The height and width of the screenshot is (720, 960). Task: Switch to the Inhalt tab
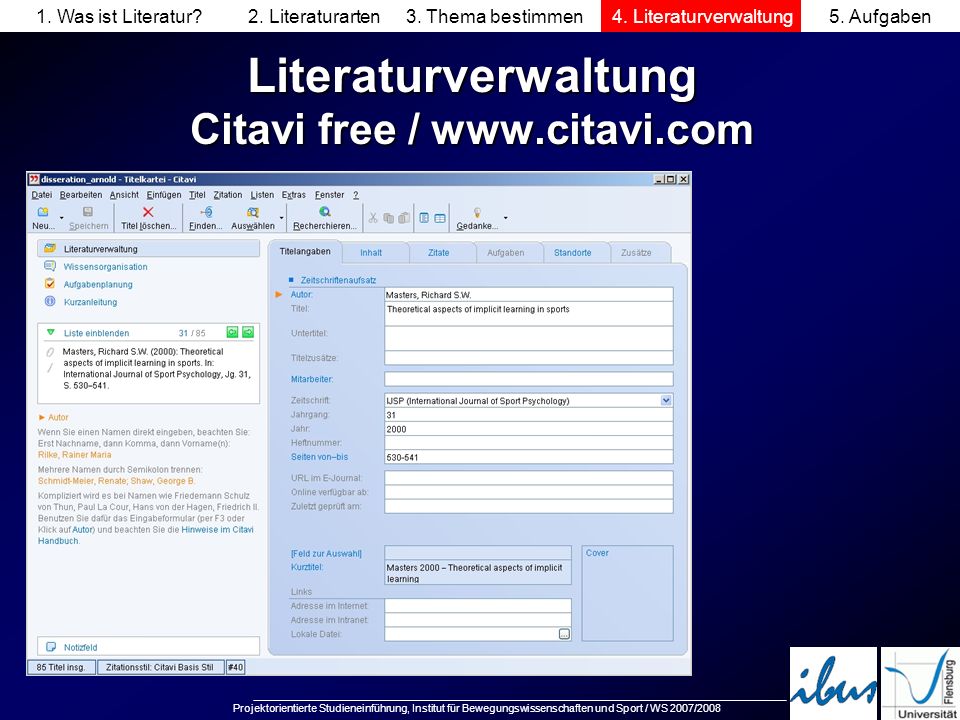pyautogui.click(x=371, y=252)
